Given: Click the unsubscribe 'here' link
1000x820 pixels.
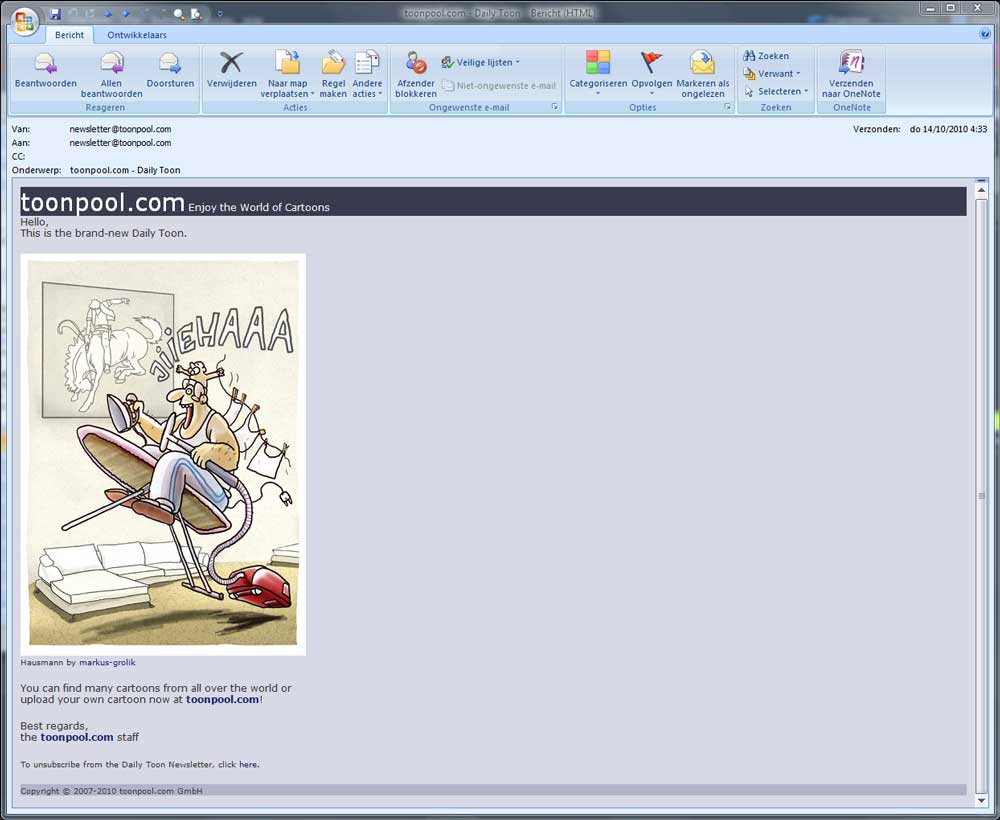Looking at the screenshot, I should point(247,764).
